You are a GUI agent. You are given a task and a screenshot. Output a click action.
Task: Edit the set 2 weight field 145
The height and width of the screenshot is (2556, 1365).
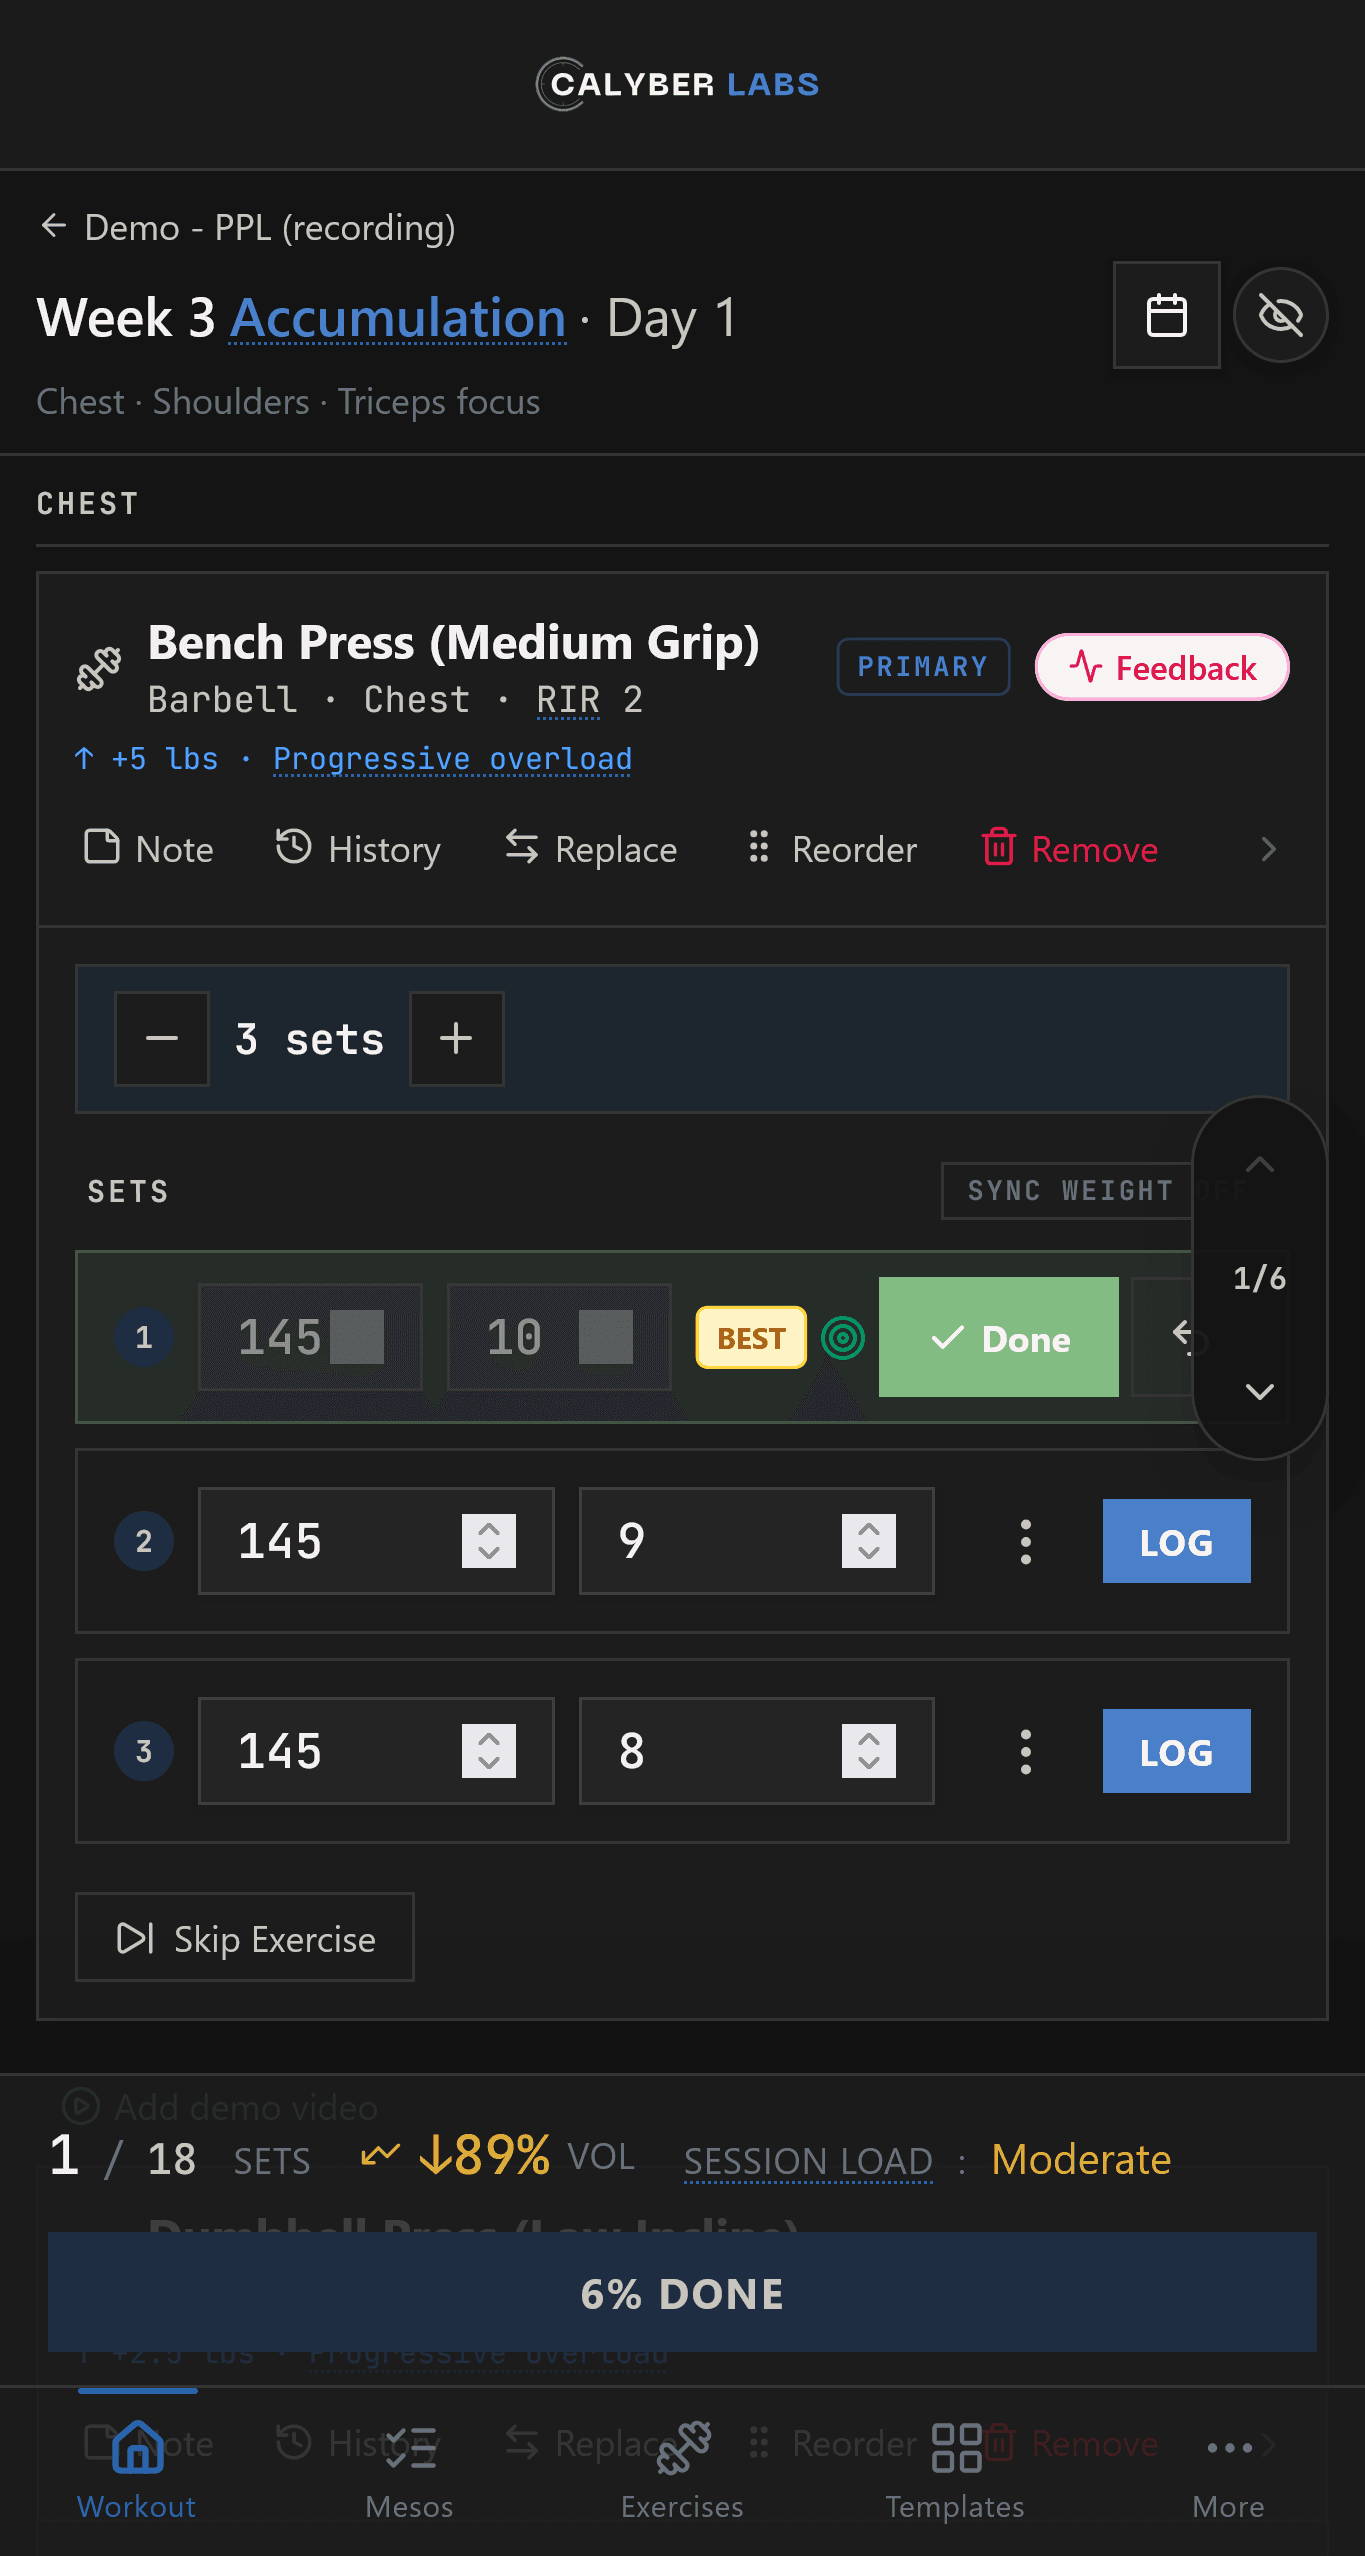click(x=376, y=1541)
